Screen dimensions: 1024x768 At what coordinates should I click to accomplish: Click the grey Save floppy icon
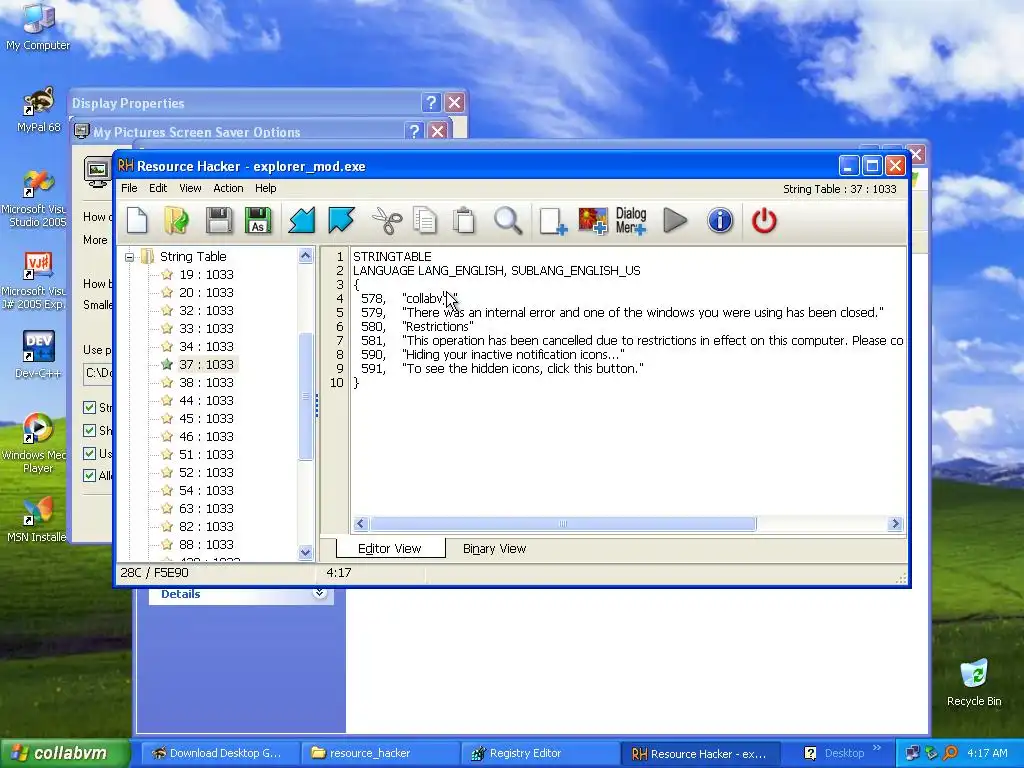219,220
